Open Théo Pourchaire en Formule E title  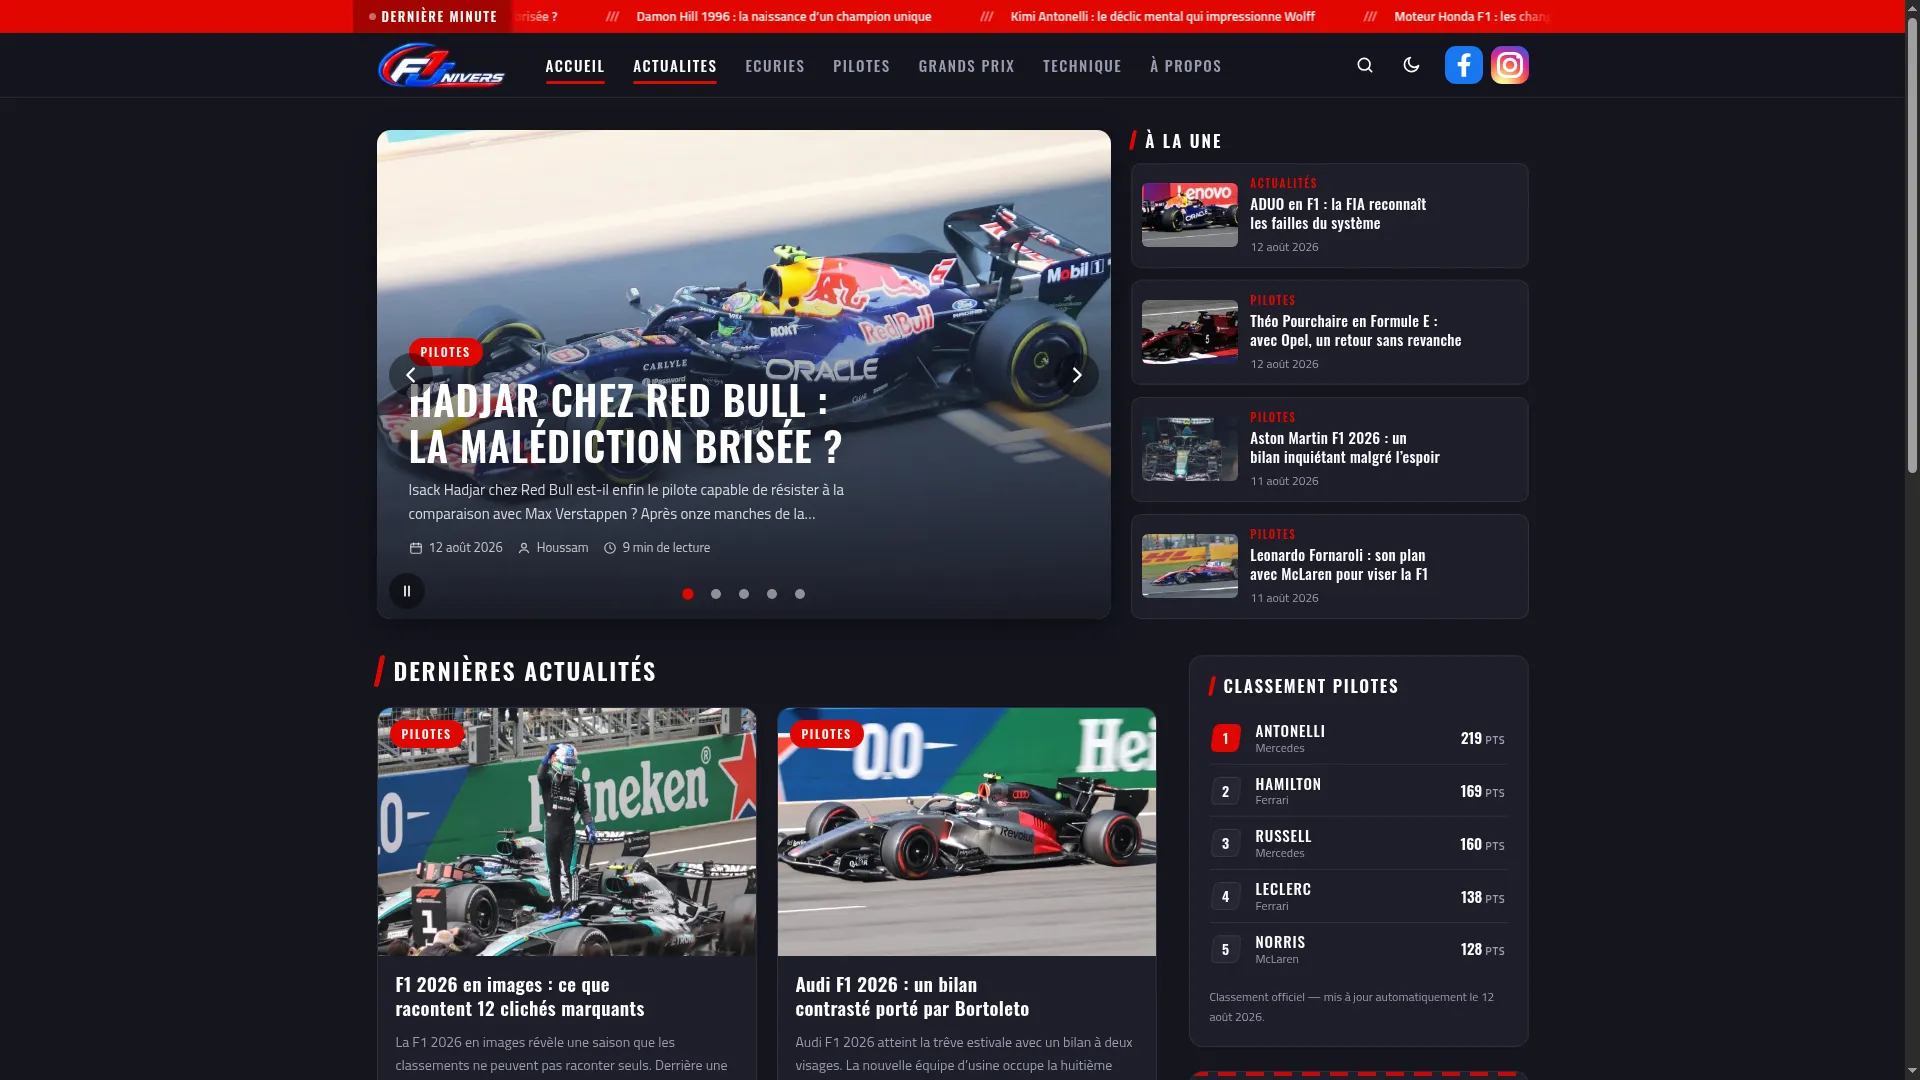tap(1356, 331)
